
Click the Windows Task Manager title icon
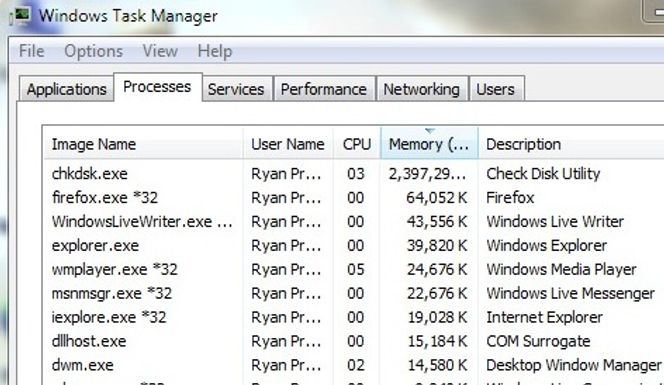(21, 16)
